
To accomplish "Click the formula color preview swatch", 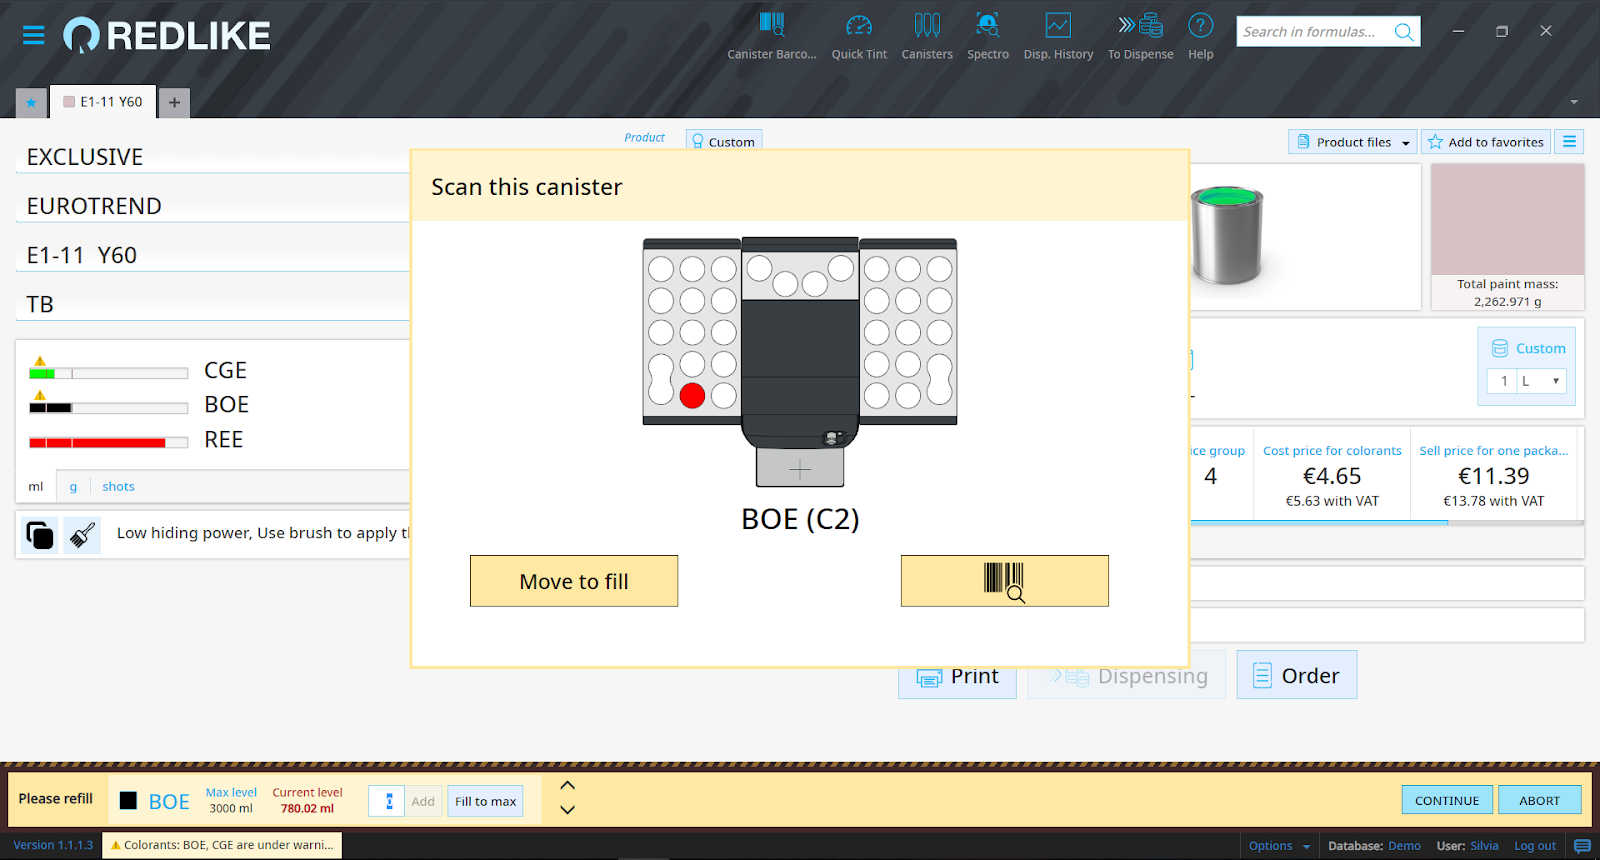I will pyautogui.click(x=1507, y=220).
